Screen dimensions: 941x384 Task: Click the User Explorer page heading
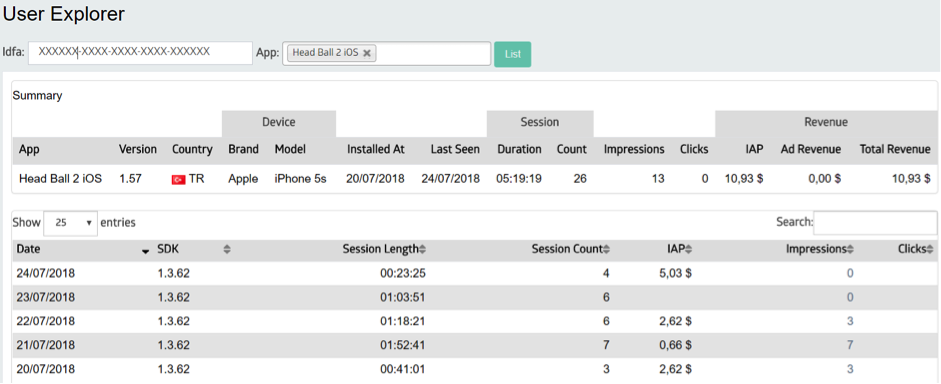pos(64,14)
